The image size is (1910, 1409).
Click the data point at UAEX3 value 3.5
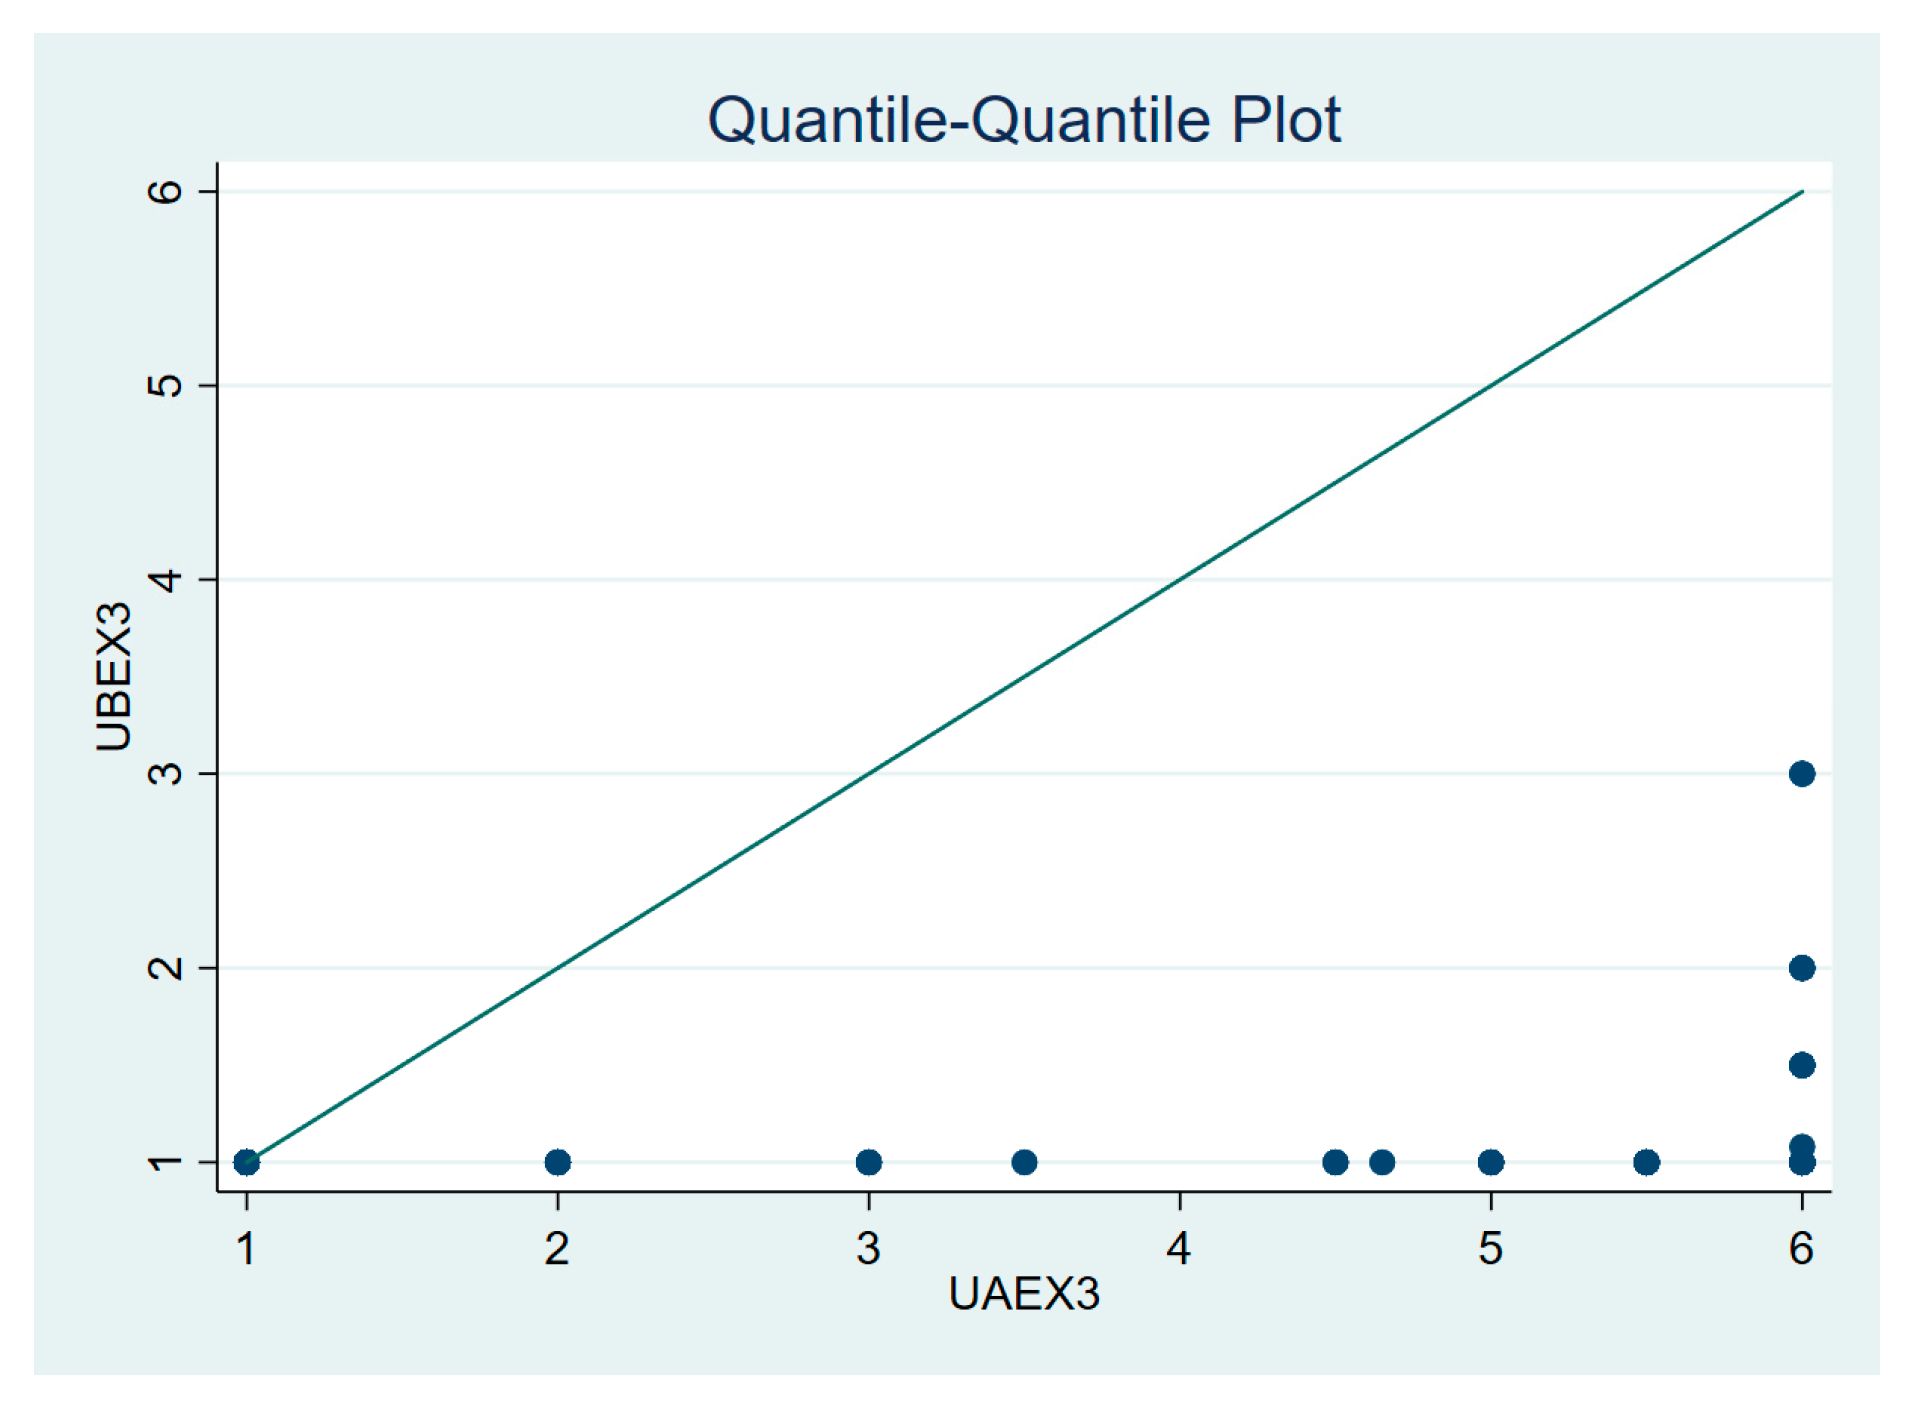click(1023, 1162)
